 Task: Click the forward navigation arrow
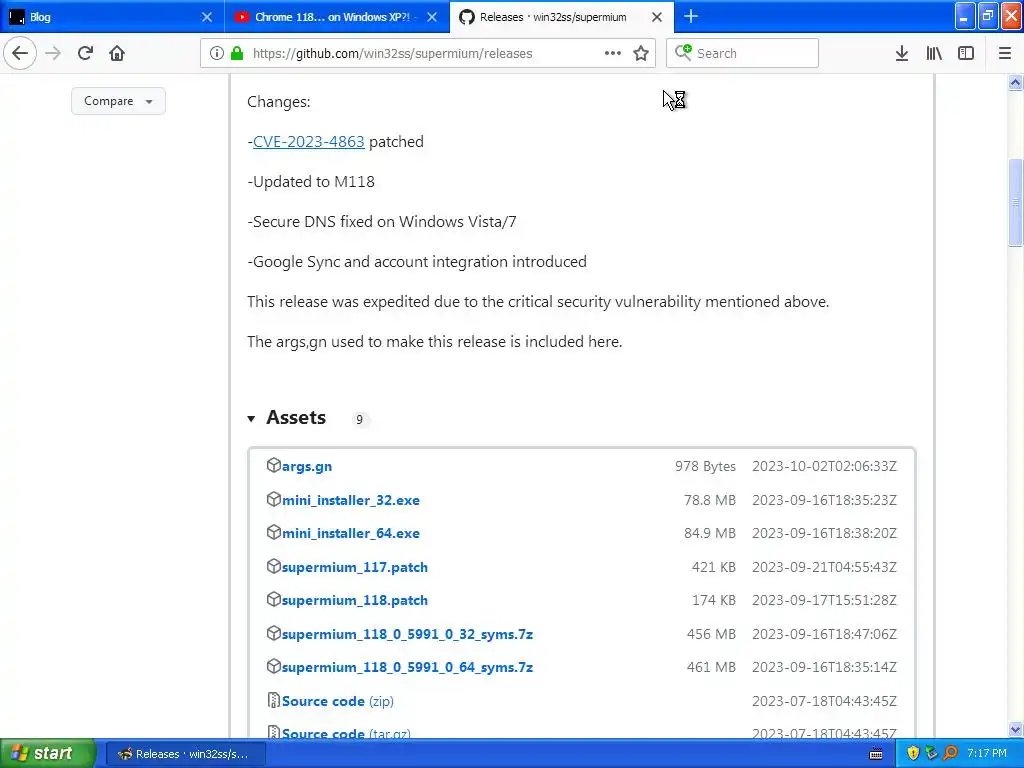pos(53,53)
